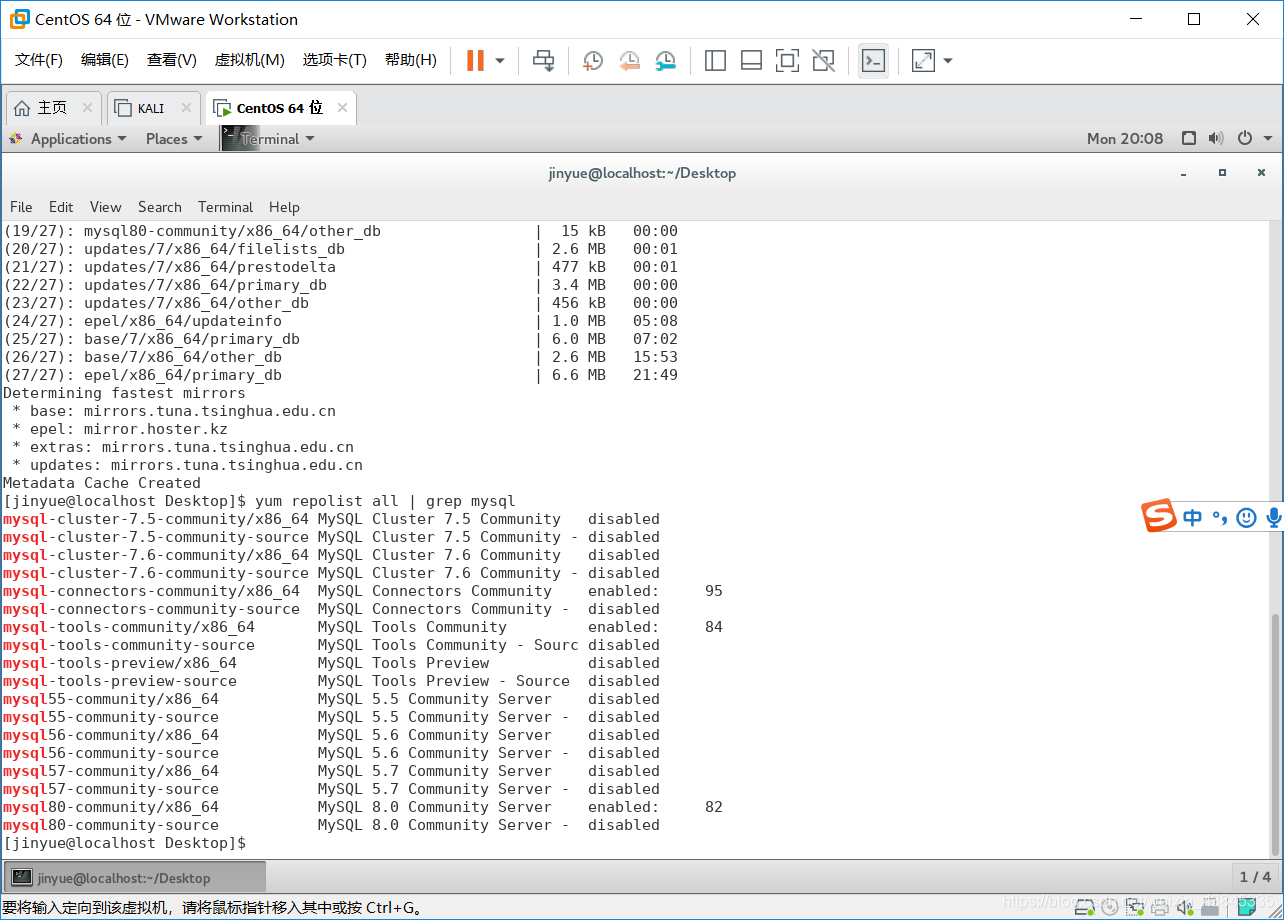Viewport: 1284px width, 920px height.
Task: Open the GNOME Applications menu
Action: pos(68,139)
